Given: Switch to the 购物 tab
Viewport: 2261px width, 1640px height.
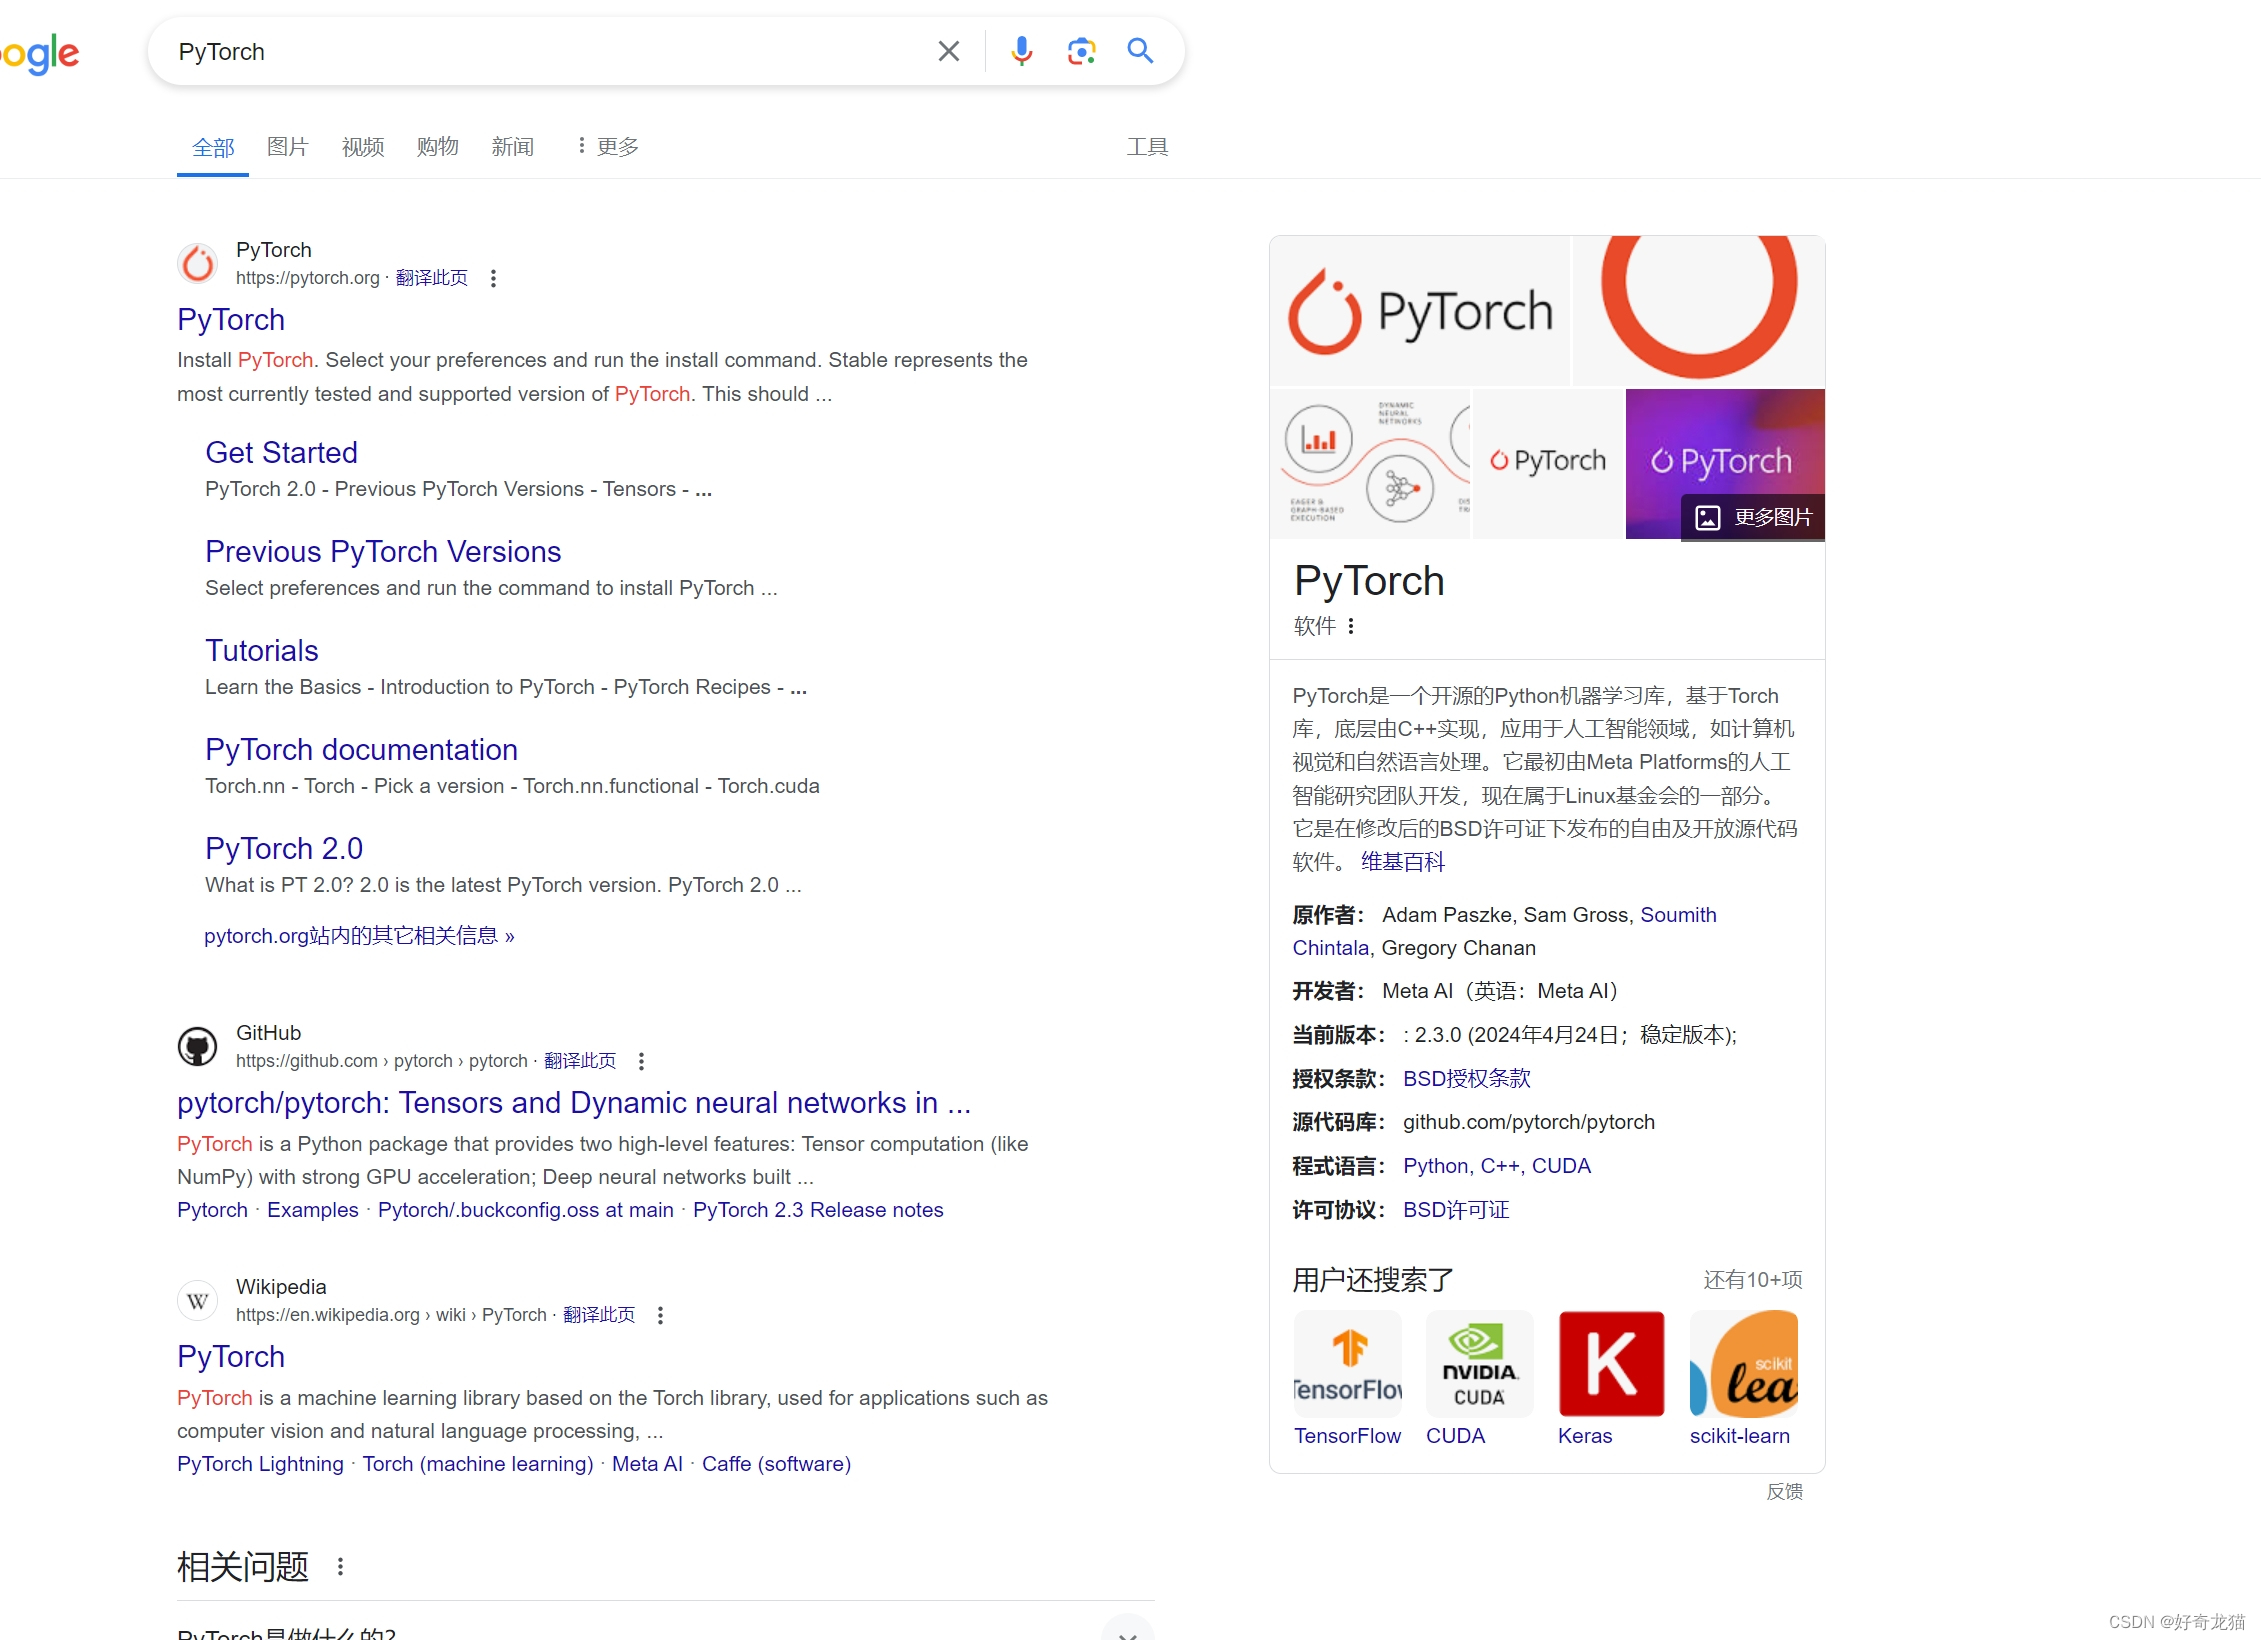Looking at the screenshot, I should [x=438, y=147].
